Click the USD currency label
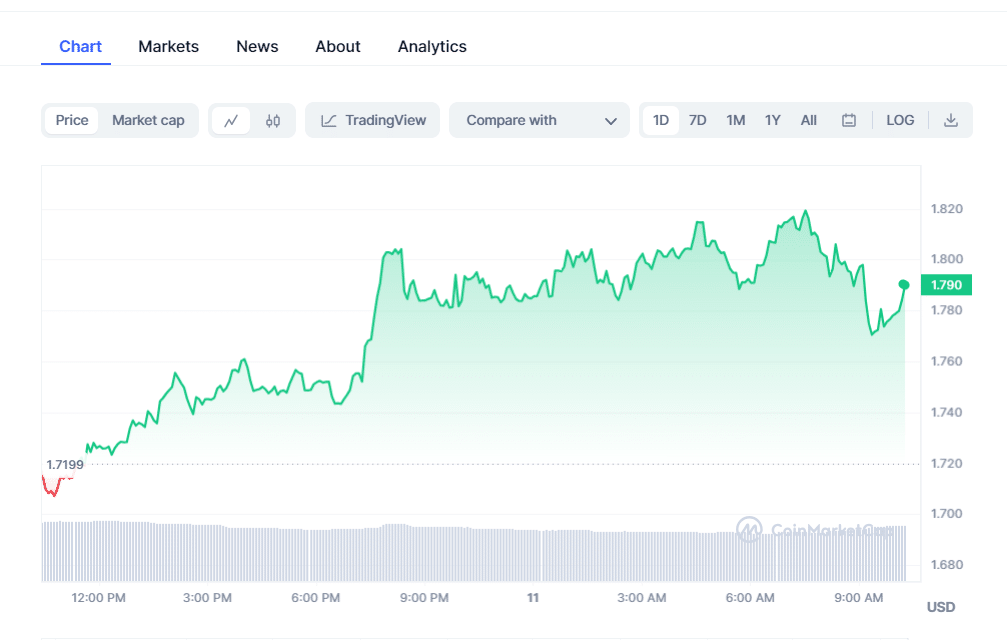Screen dimensions: 1007x640 [941, 607]
